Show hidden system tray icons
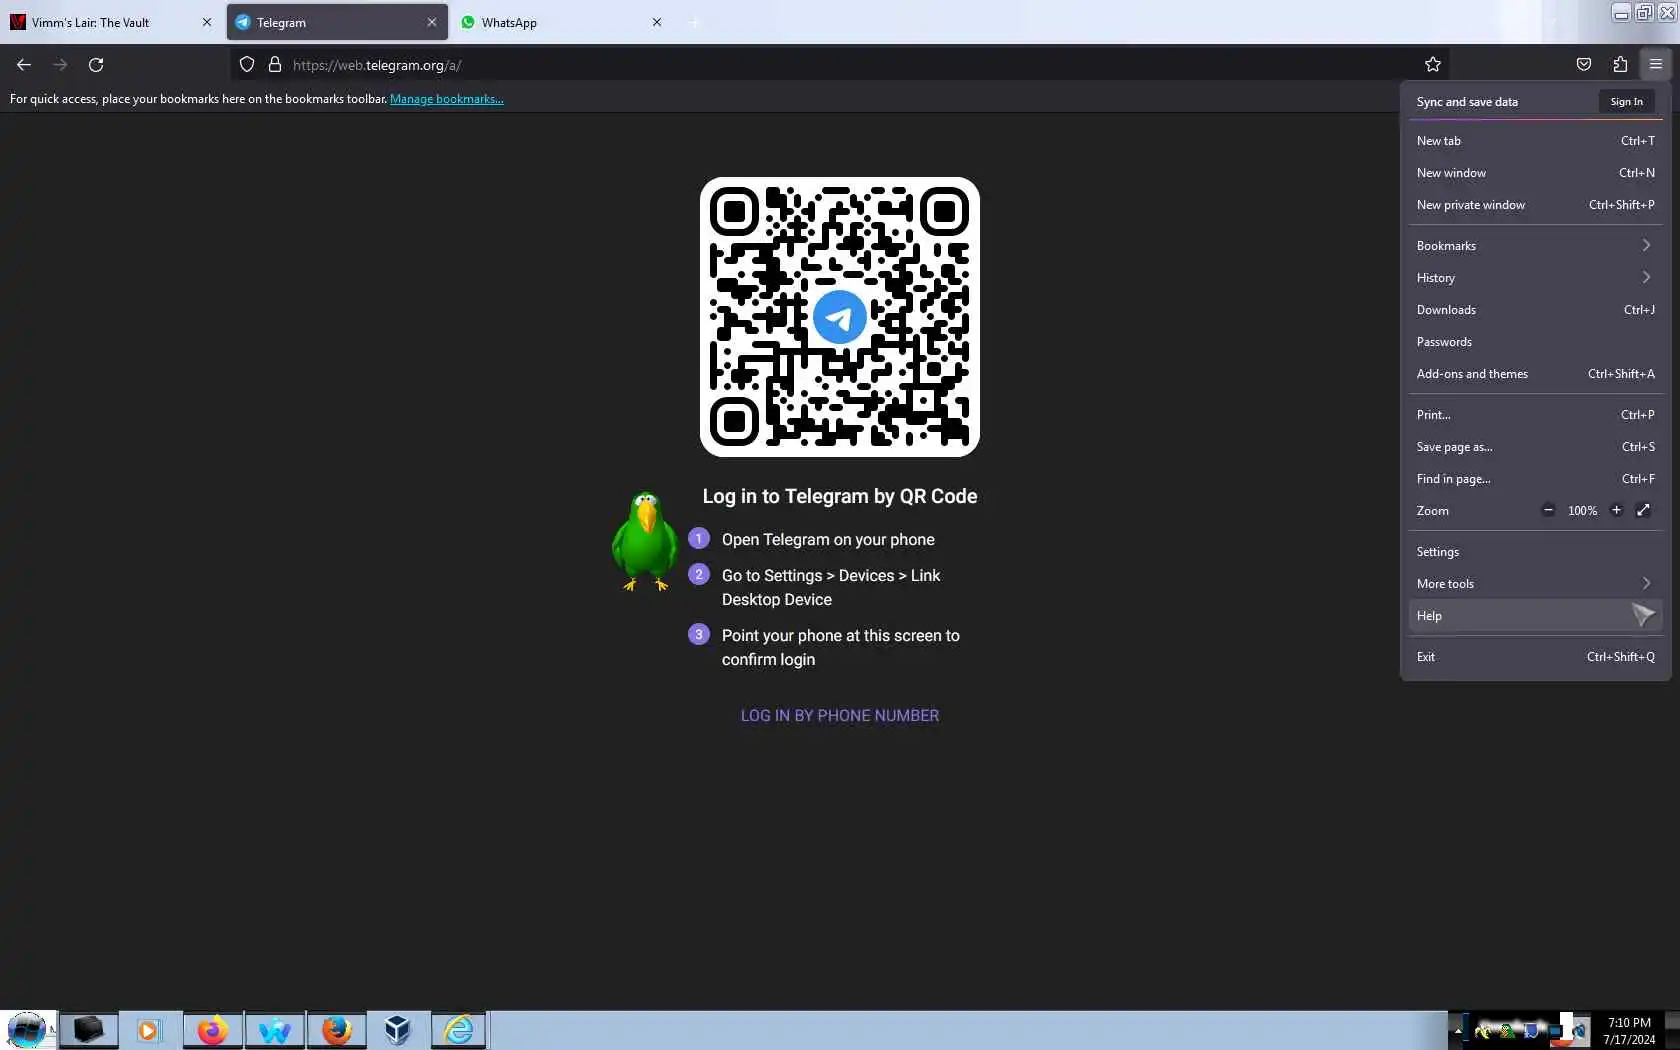Viewport: 1680px width, 1050px height. pyautogui.click(x=1458, y=1030)
